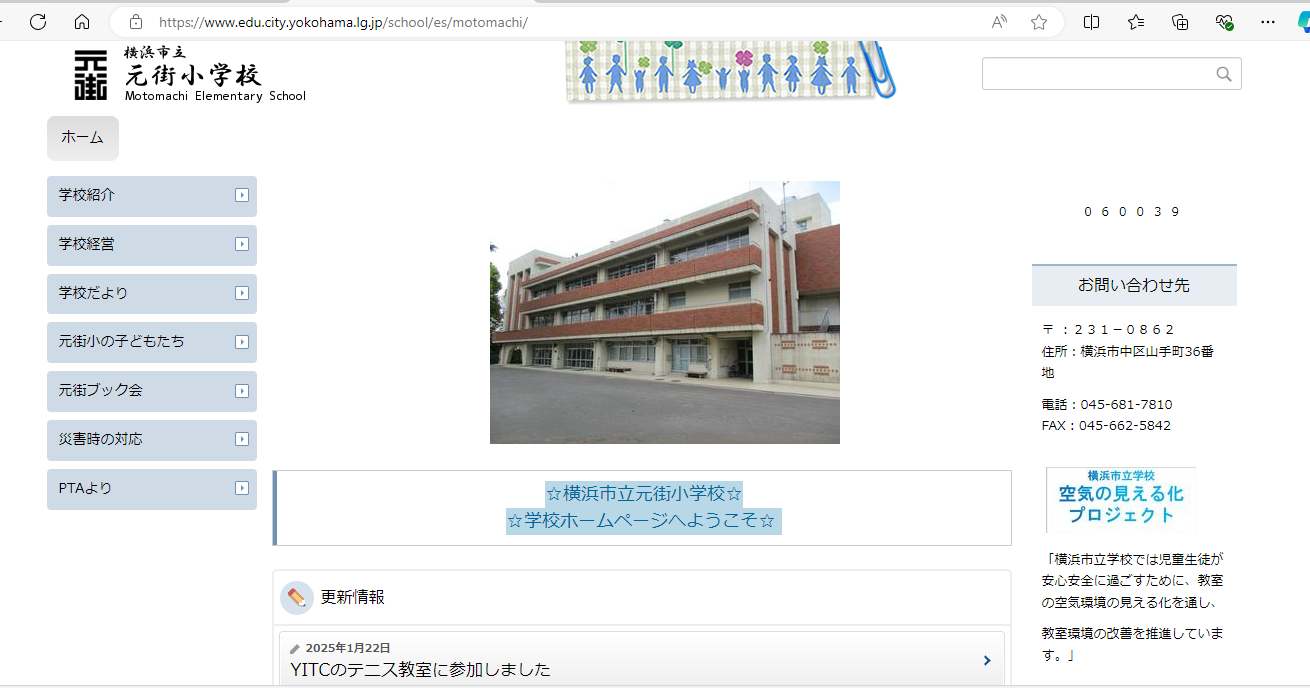This screenshot has width=1310, height=688.
Task: Expand the 元街小の子どもたち submenu arrow
Action: coord(241,342)
